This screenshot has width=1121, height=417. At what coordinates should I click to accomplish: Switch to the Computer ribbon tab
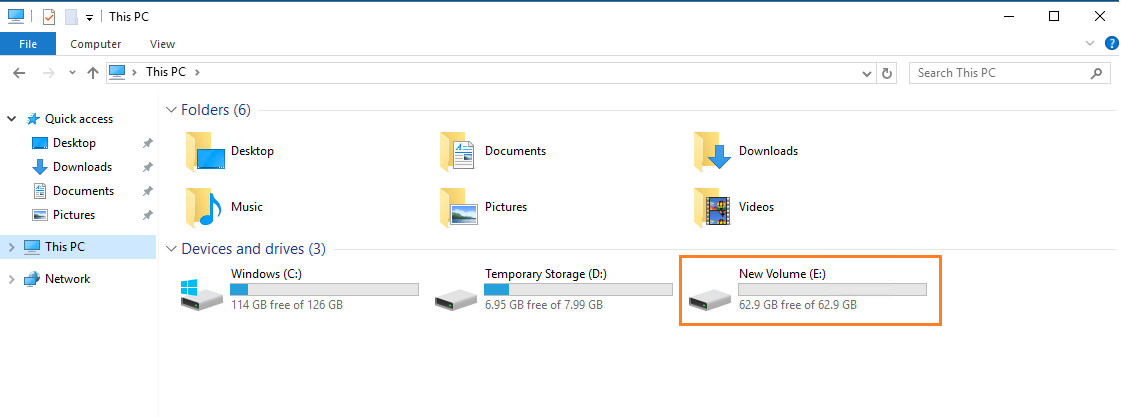click(96, 44)
